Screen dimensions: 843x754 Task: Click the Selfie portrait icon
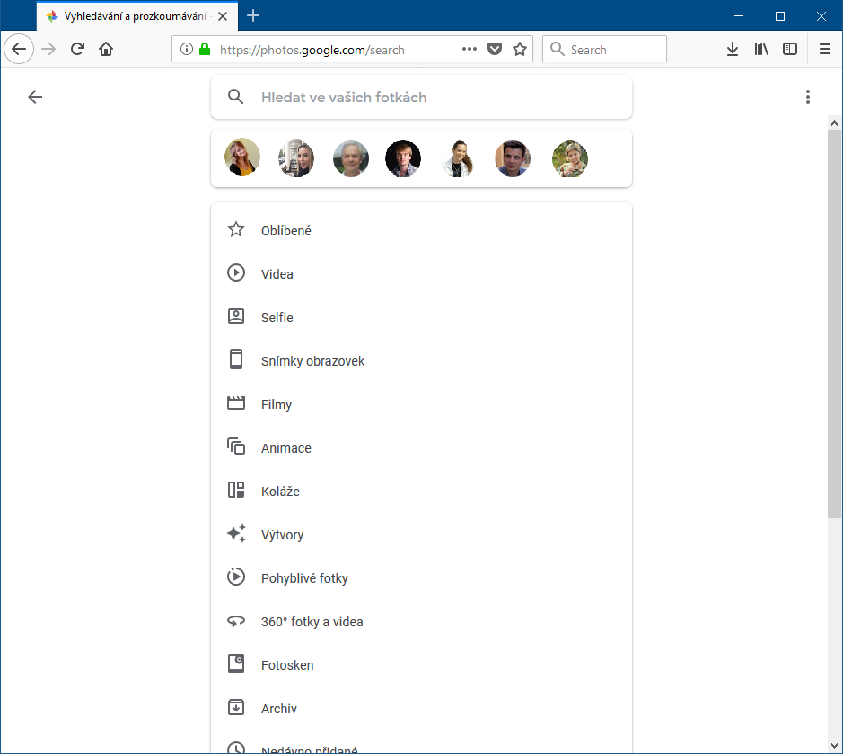(235, 316)
